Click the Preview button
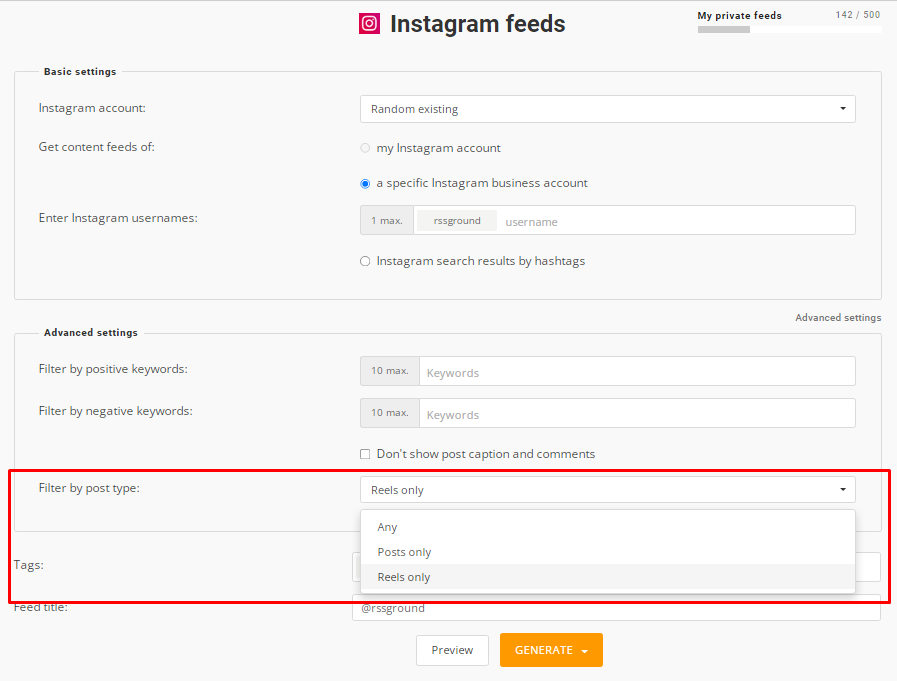897x681 pixels. click(x=453, y=650)
